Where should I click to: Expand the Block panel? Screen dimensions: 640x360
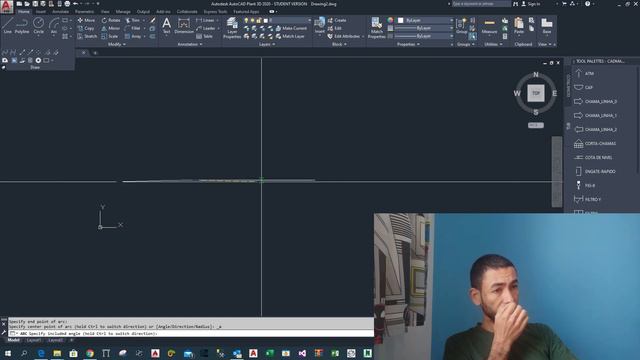pyautogui.click(x=339, y=44)
